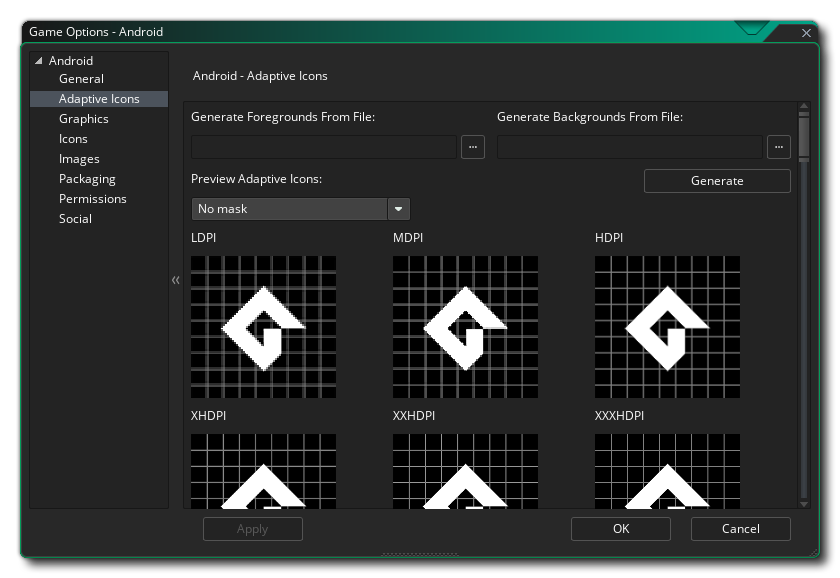The width and height of the screenshot is (840, 578).
Task: Collapse the Android tree node
Action: (x=39, y=61)
